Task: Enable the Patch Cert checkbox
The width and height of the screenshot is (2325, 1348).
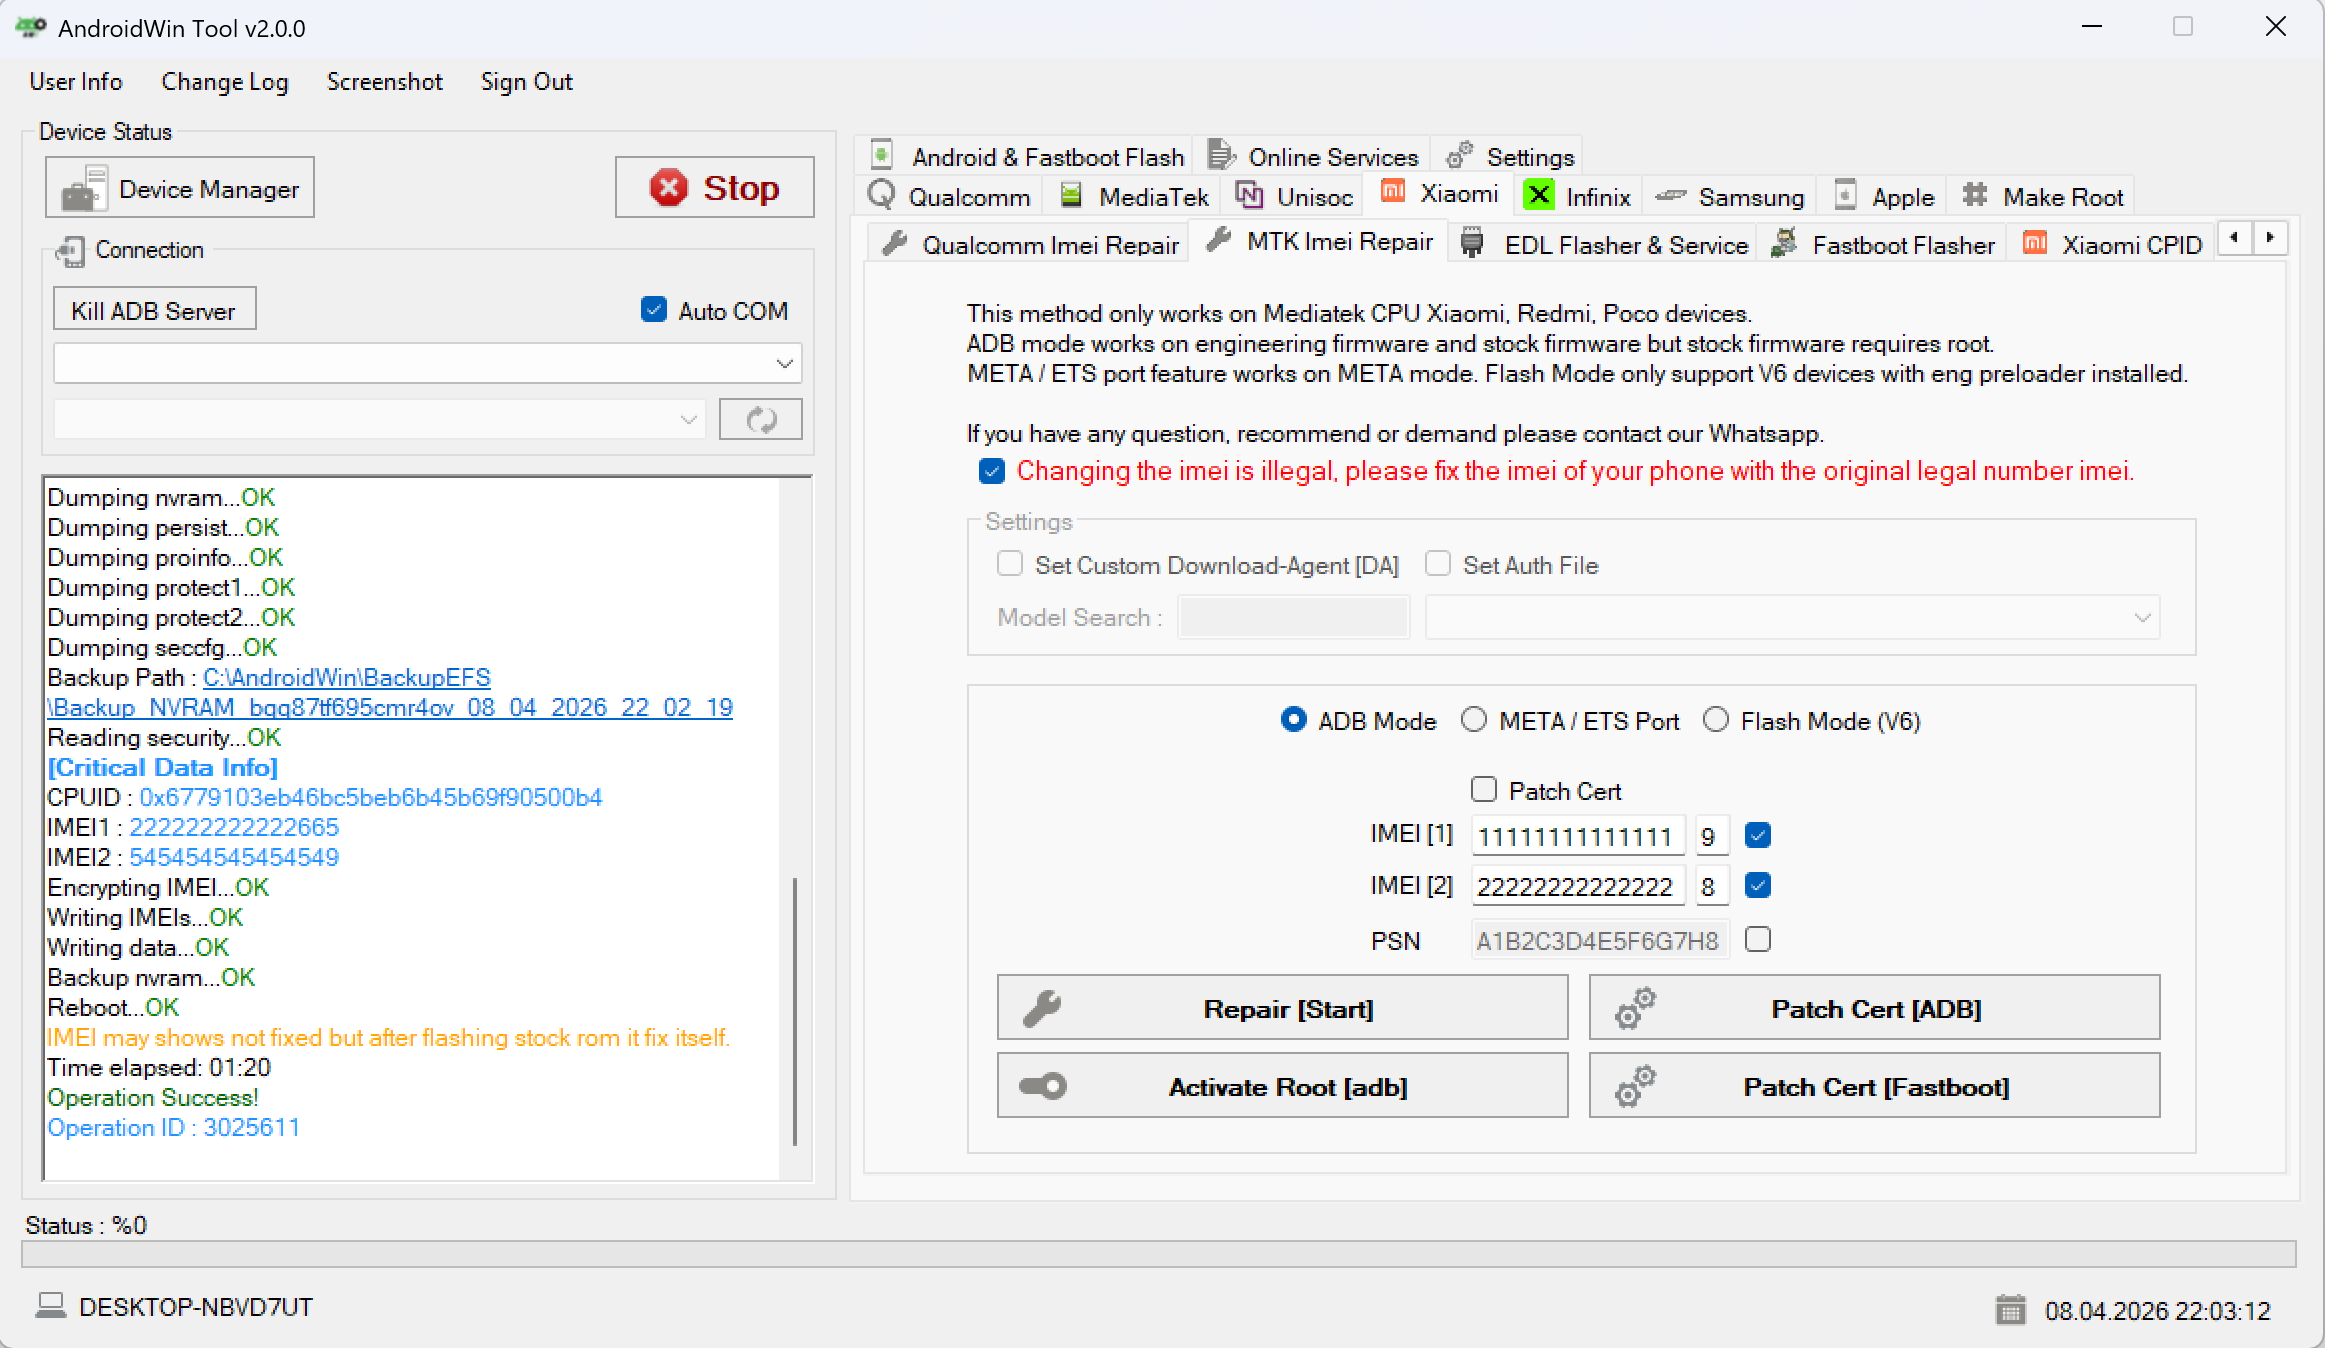Action: (x=1484, y=789)
